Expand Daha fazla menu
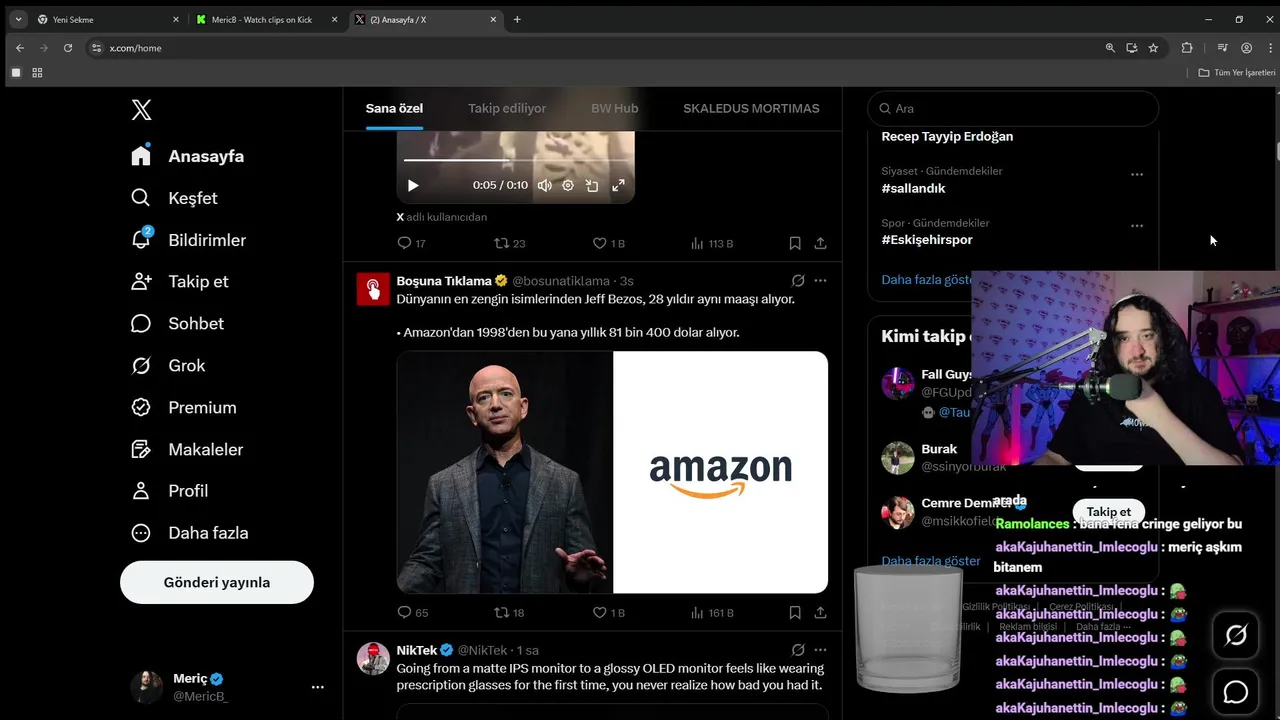Image resolution: width=1280 pixels, height=720 pixels. click(190, 533)
